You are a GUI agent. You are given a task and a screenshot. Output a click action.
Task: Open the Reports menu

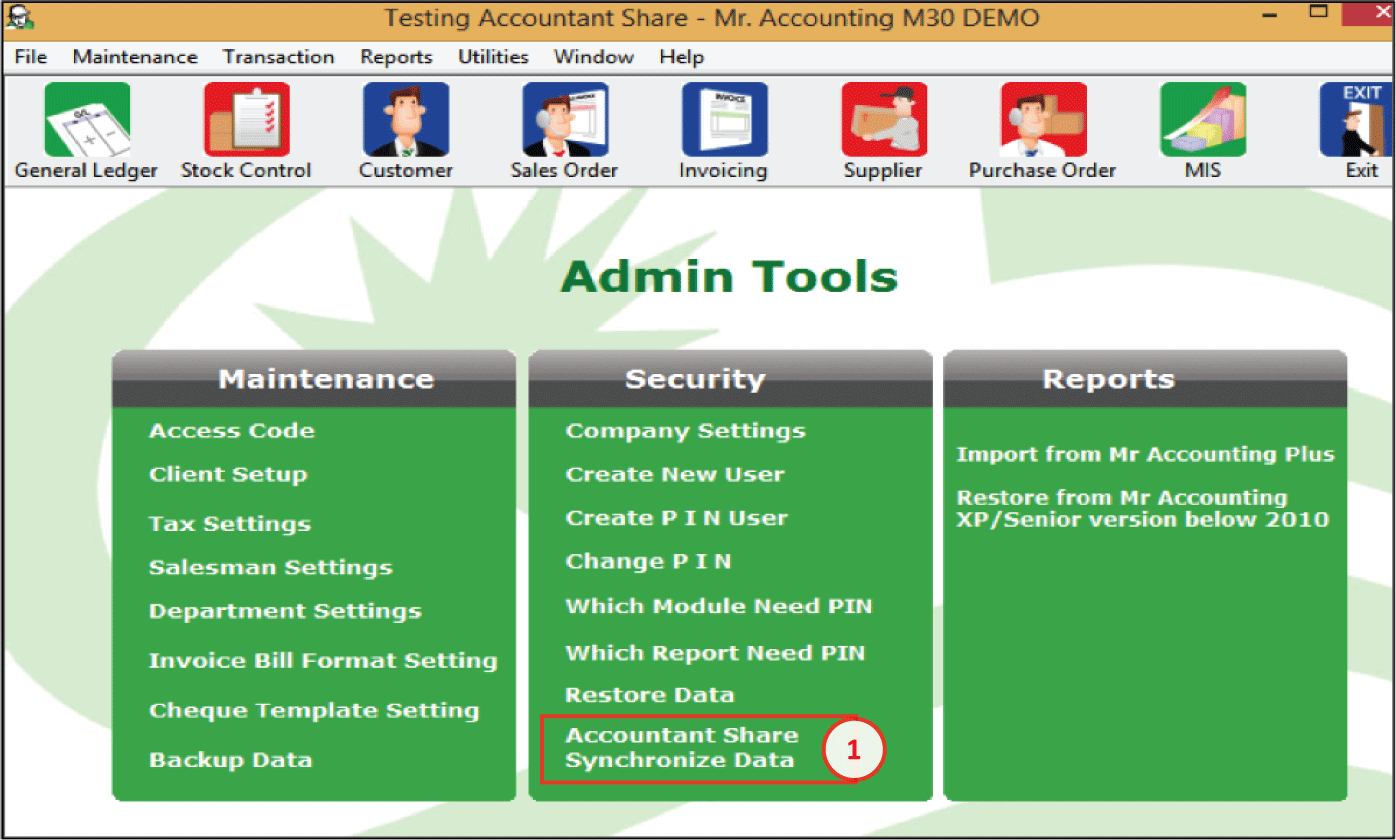tap(397, 57)
